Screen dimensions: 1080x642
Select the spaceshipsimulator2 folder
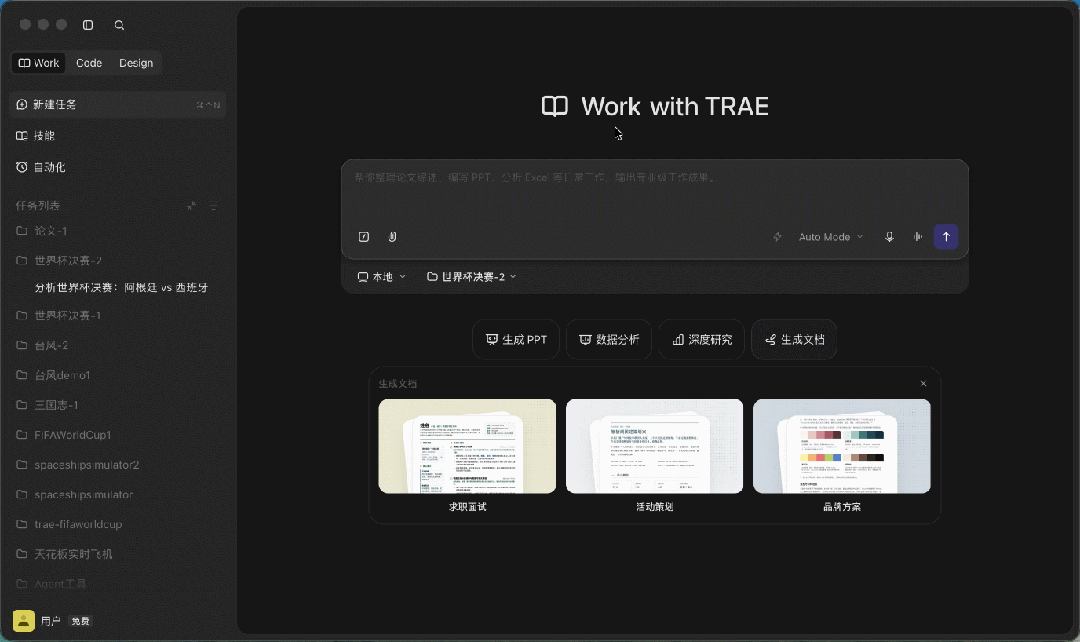pos(118,465)
